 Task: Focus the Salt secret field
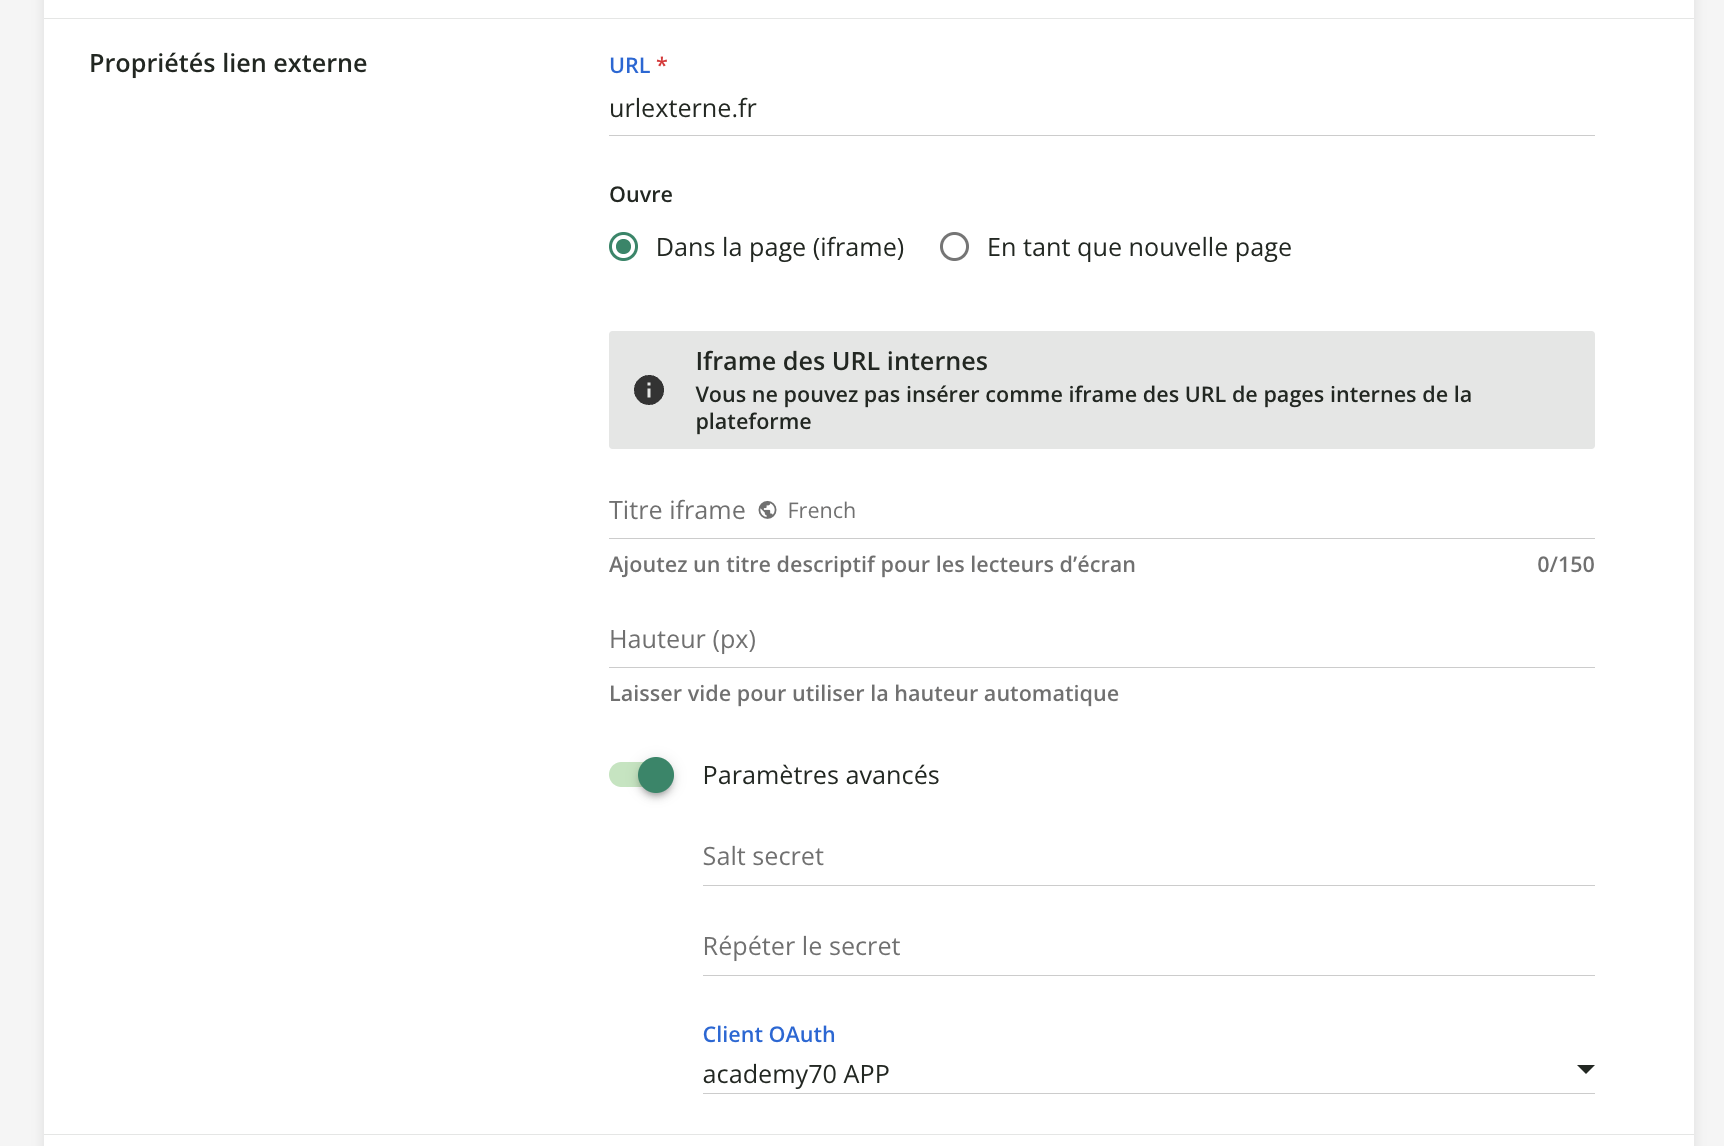click(1147, 857)
